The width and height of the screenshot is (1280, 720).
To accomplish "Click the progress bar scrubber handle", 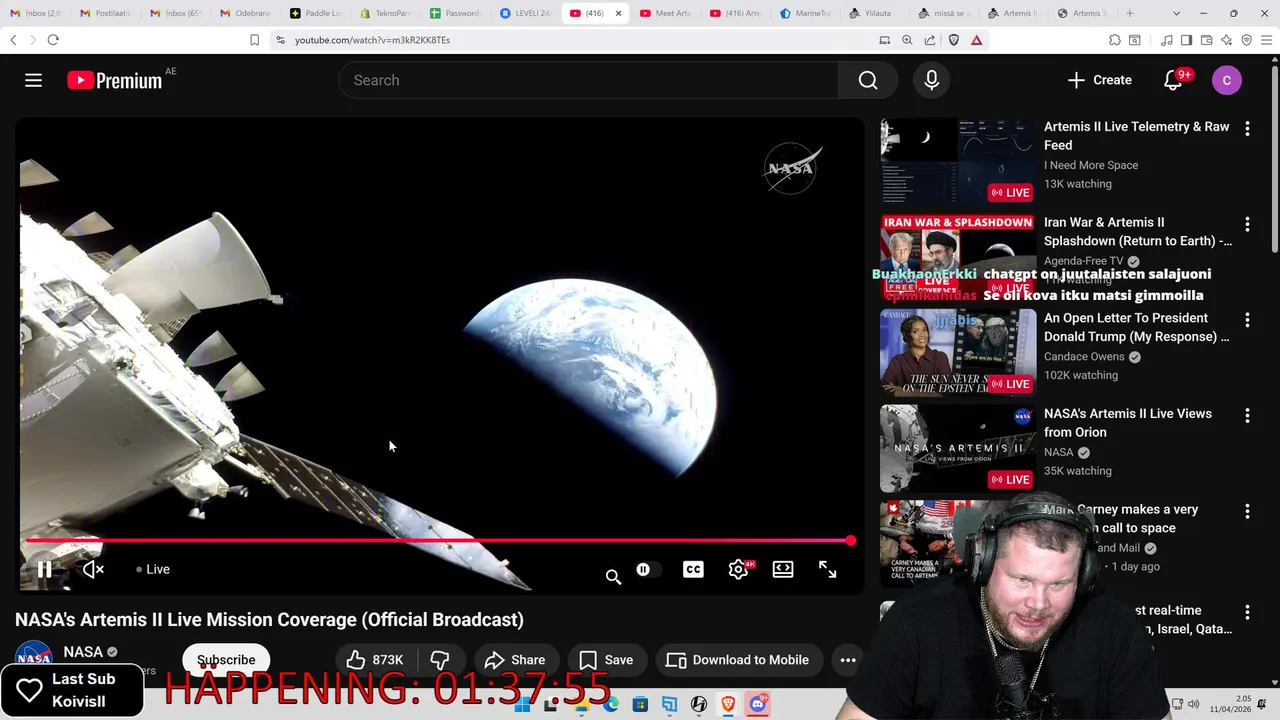I will click(850, 540).
